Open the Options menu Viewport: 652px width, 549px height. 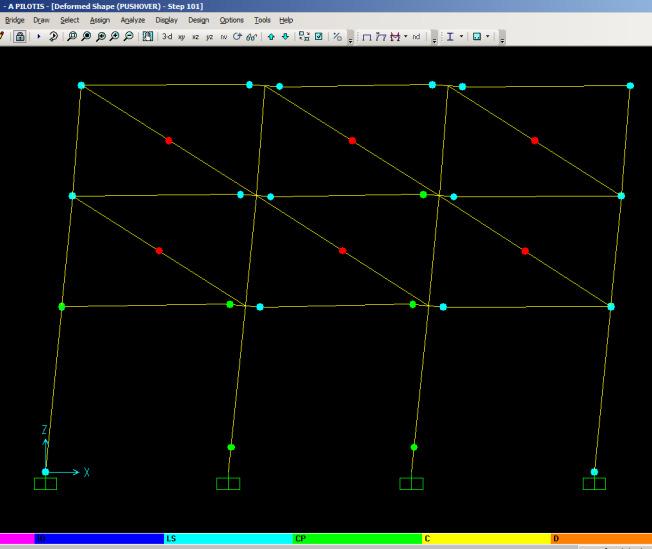pos(232,20)
